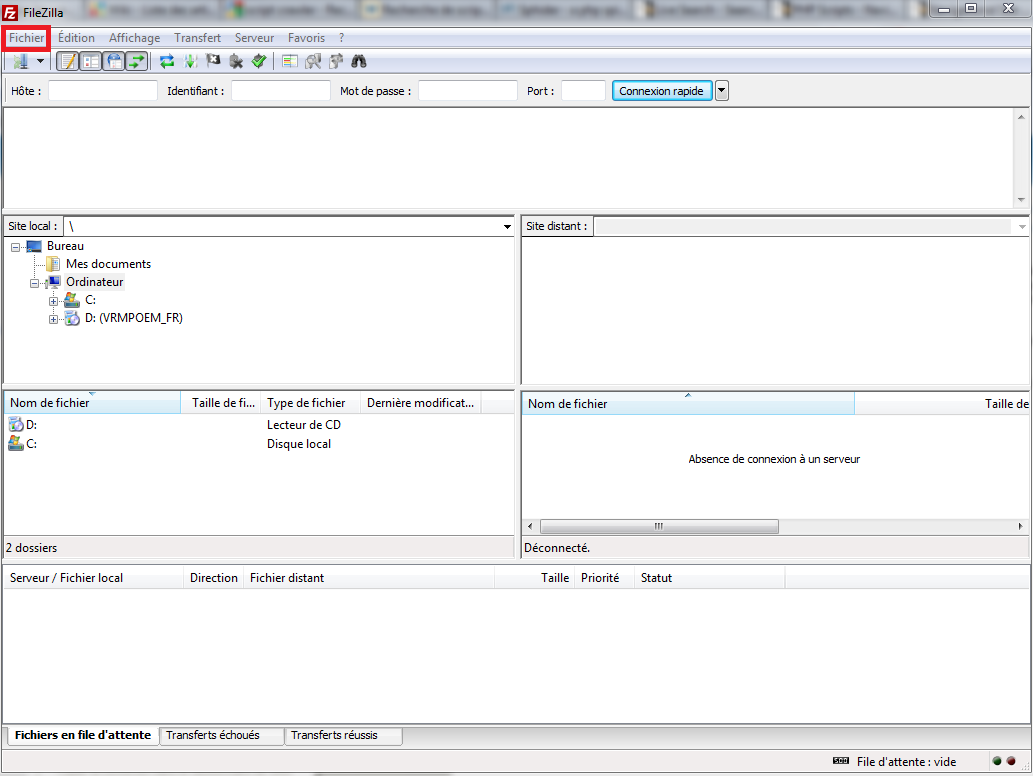Toggle synchronized browsing

(x=336, y=61)
